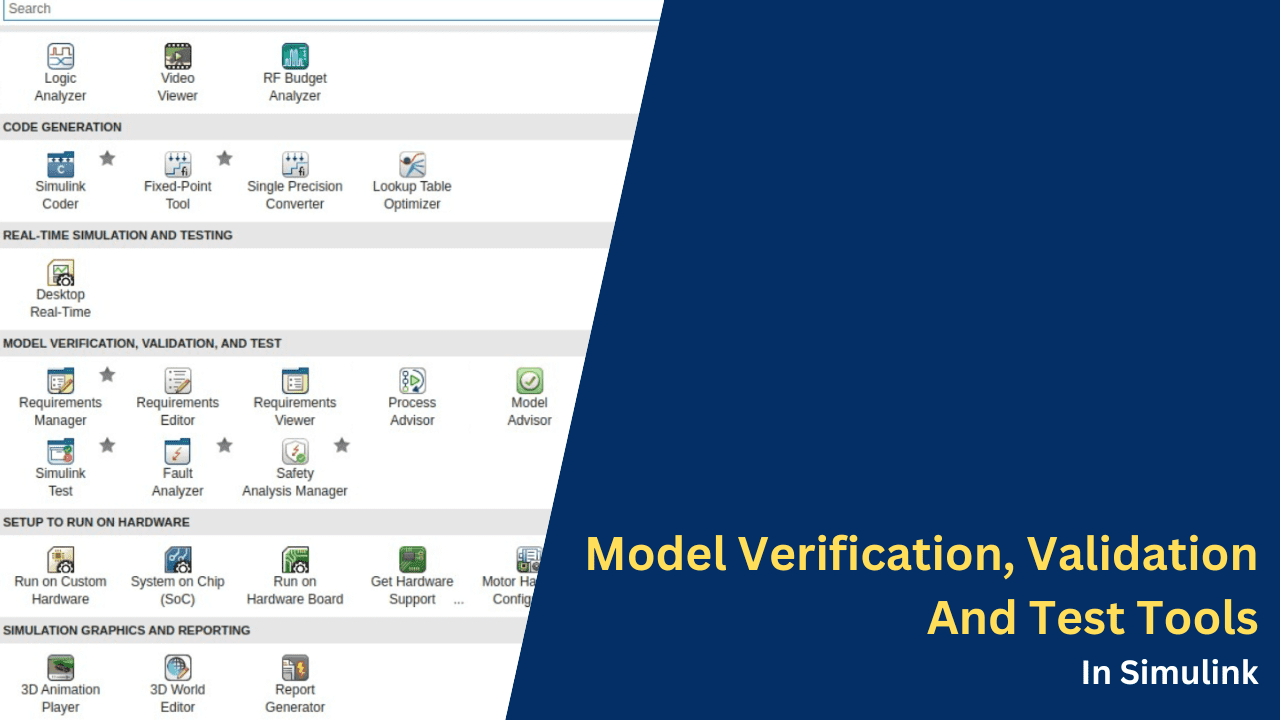Open the Report Generator app
1280x720 pixels.
point(295,684)
